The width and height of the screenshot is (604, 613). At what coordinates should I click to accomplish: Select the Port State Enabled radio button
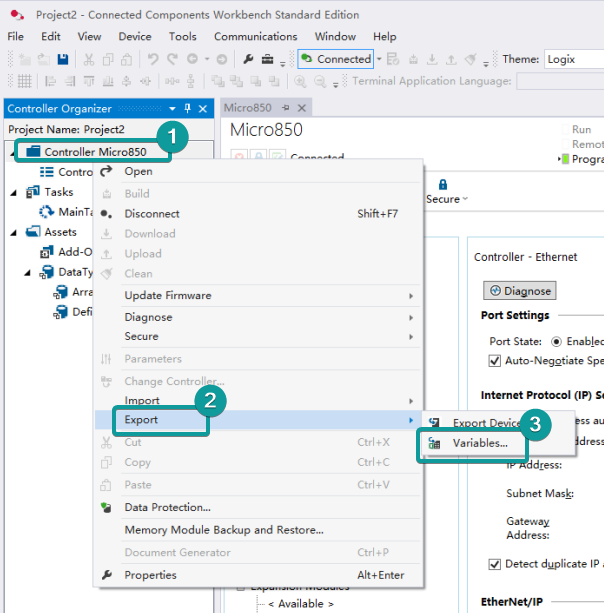(x=556, y=341)
